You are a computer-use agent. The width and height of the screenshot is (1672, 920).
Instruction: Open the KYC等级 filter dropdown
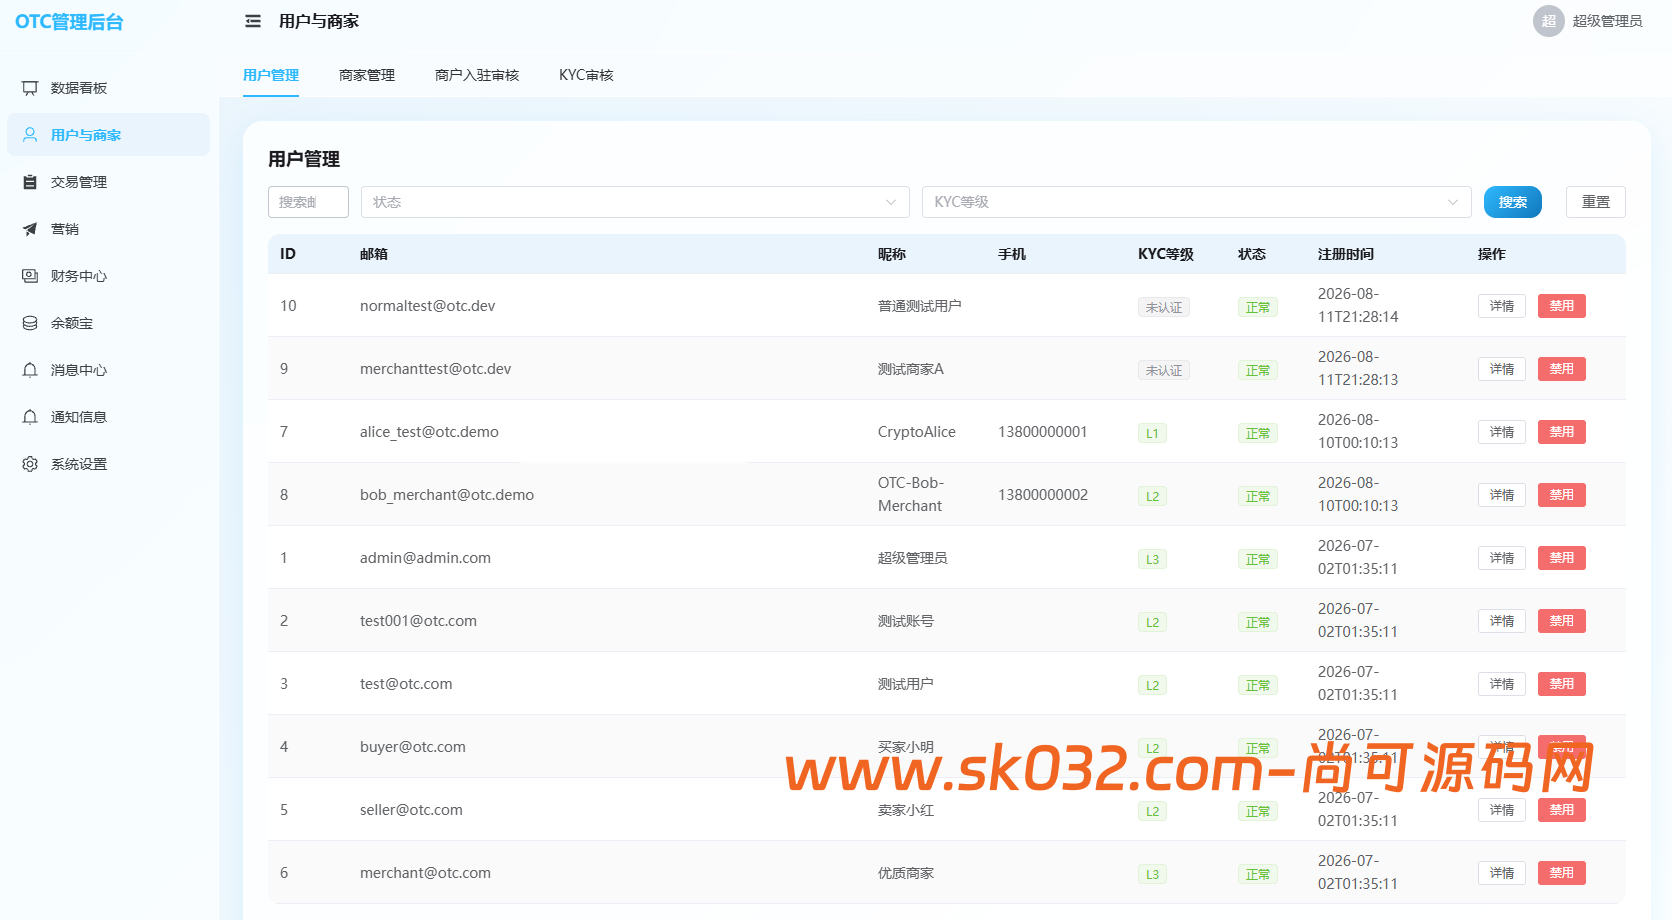point(1197,202)
